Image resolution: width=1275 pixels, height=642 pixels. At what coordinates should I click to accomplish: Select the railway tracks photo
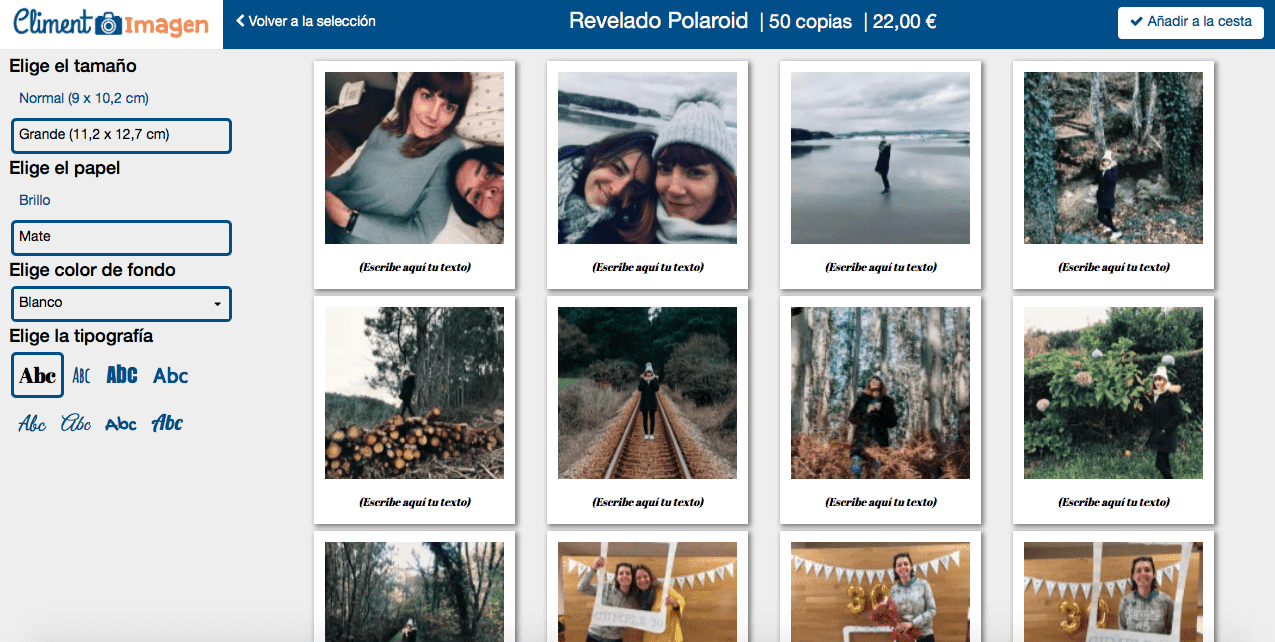(x=647, y=393)
